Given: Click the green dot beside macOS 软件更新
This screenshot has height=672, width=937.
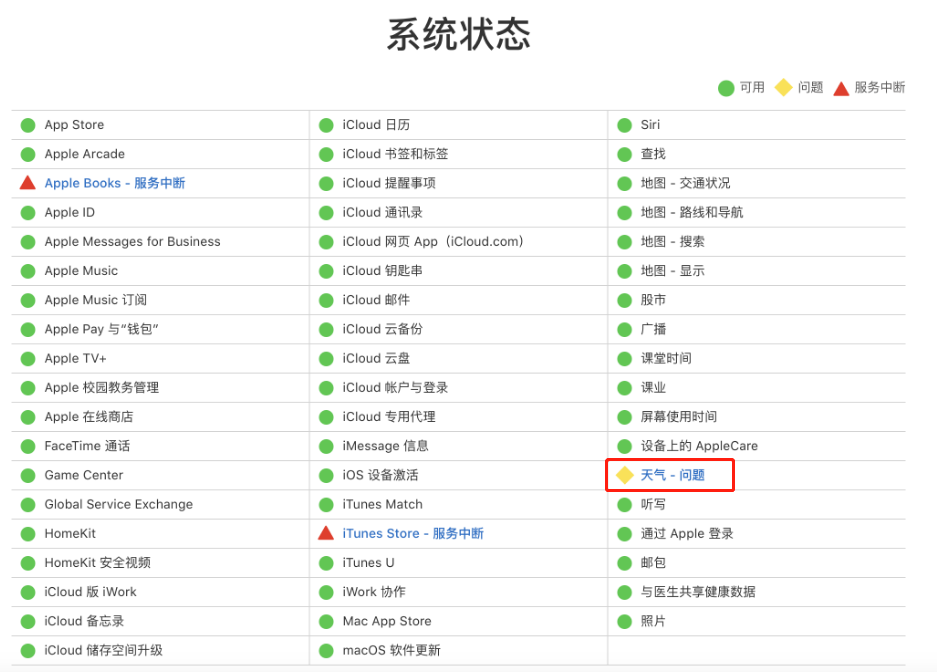Looking at the screenshot, I should [325, 650].
